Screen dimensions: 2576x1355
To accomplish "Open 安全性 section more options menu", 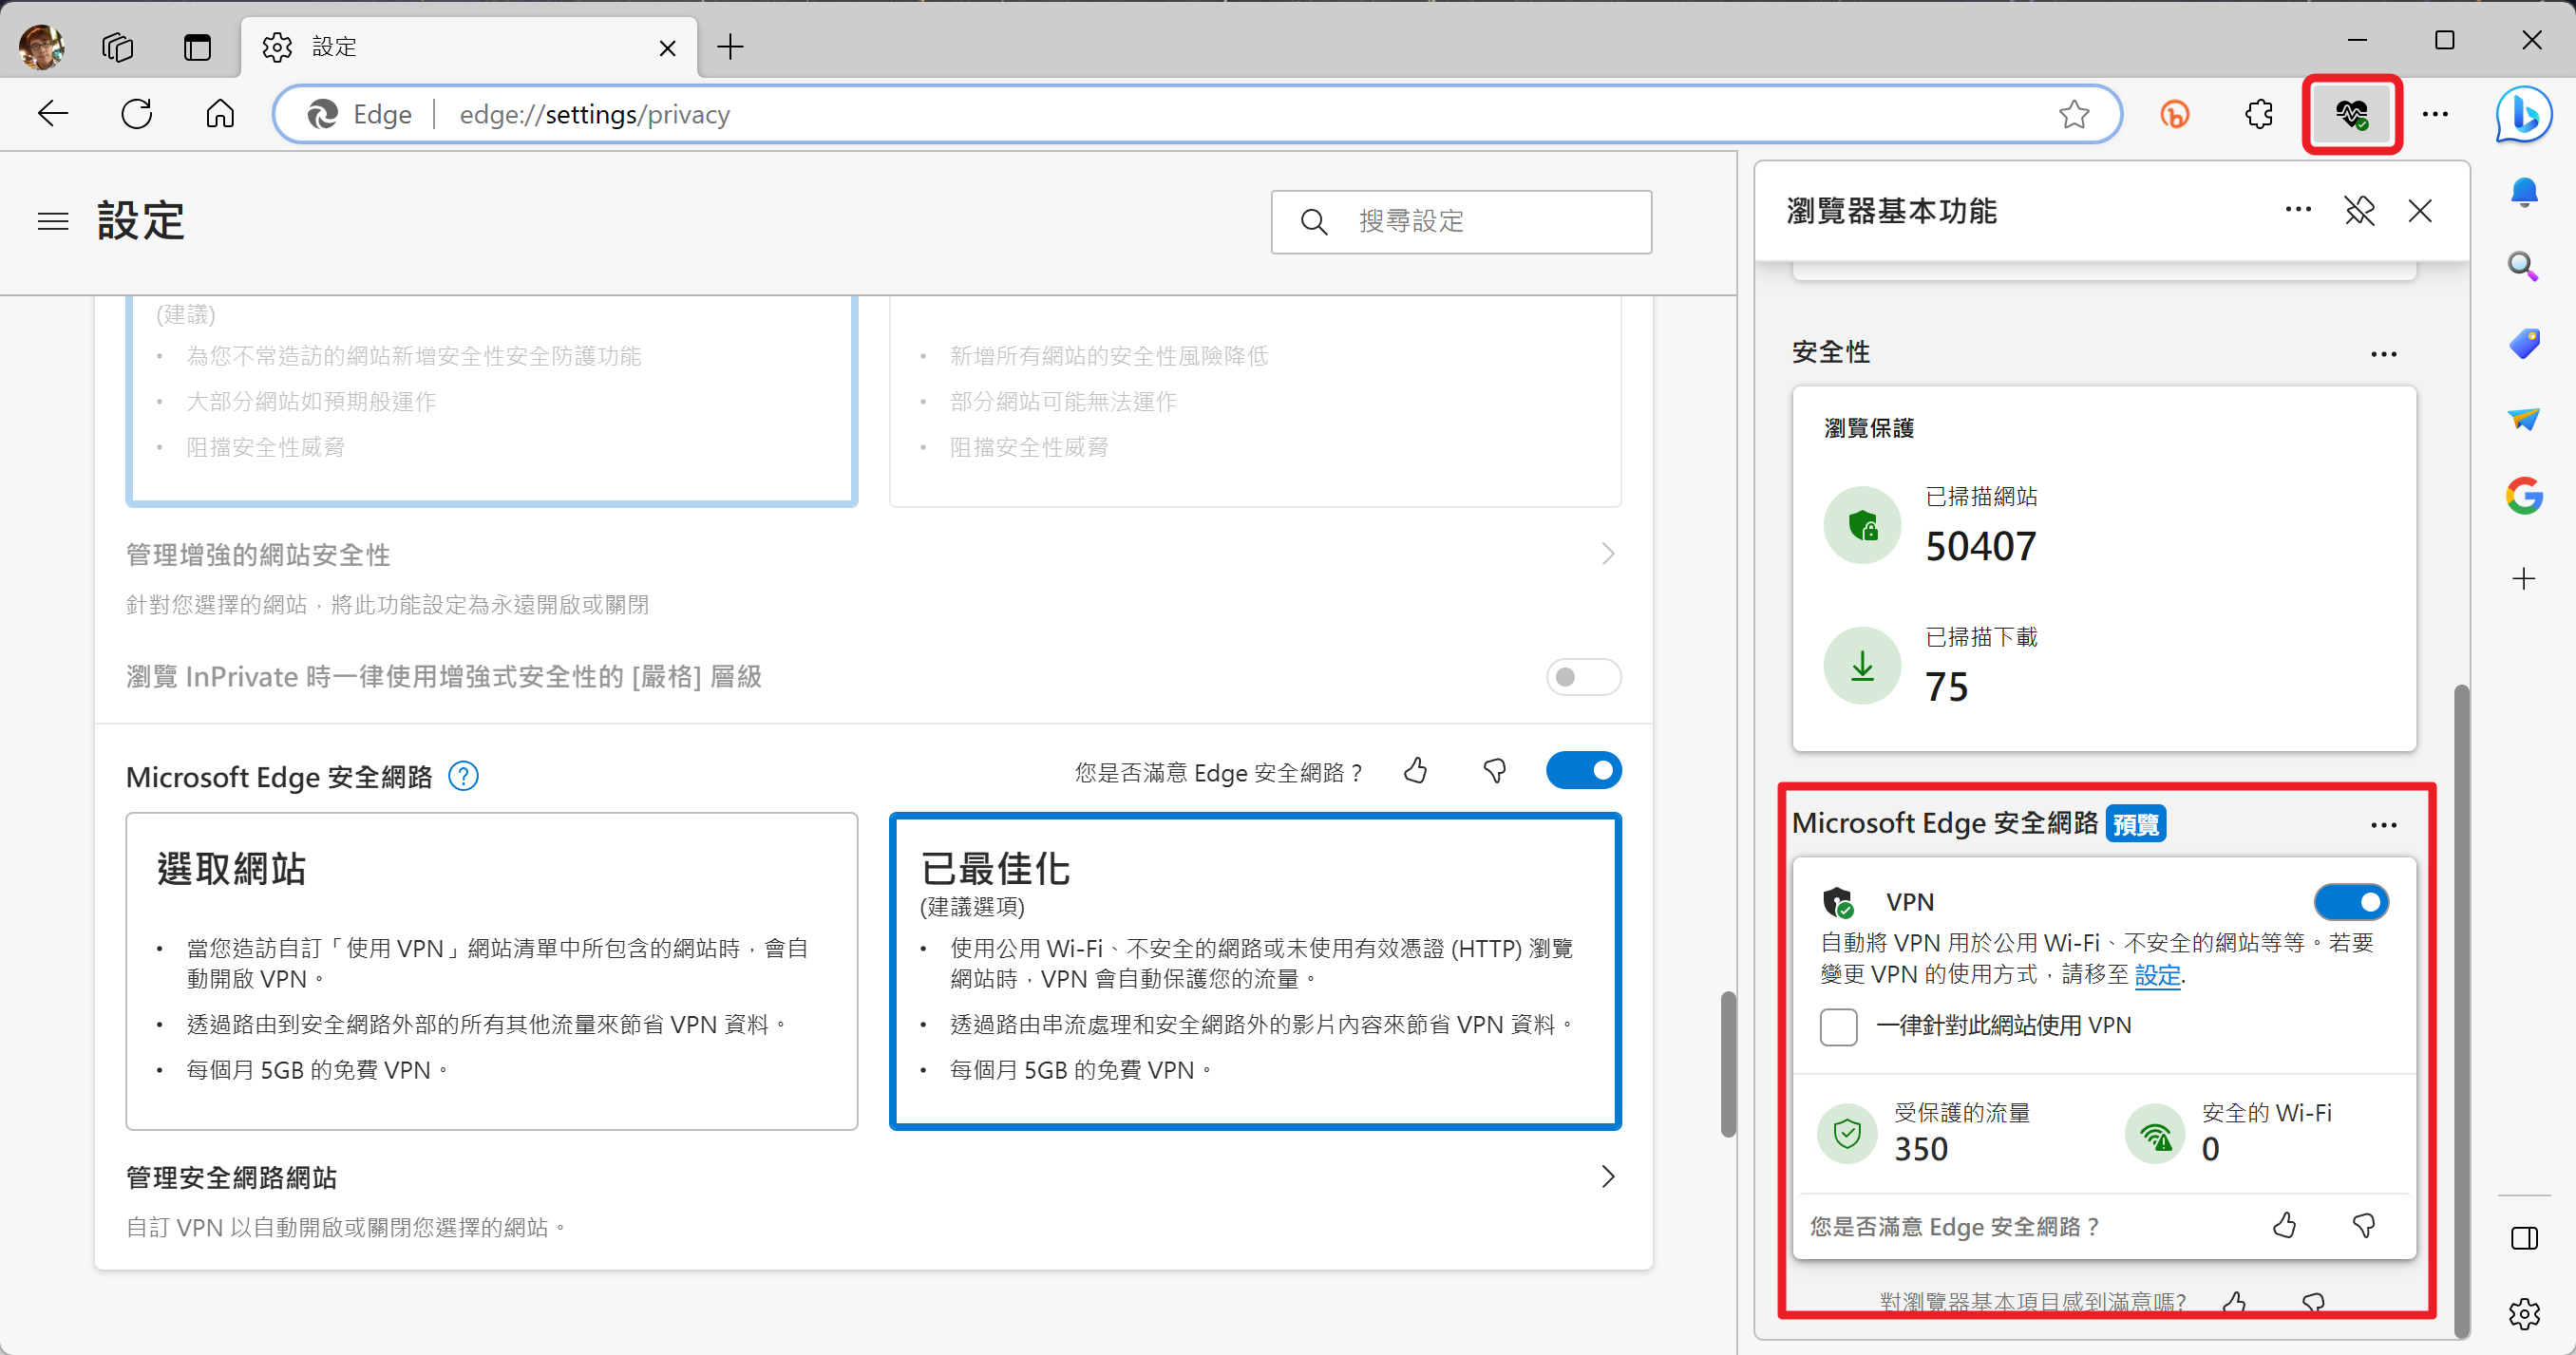I will pos(2383,354).
